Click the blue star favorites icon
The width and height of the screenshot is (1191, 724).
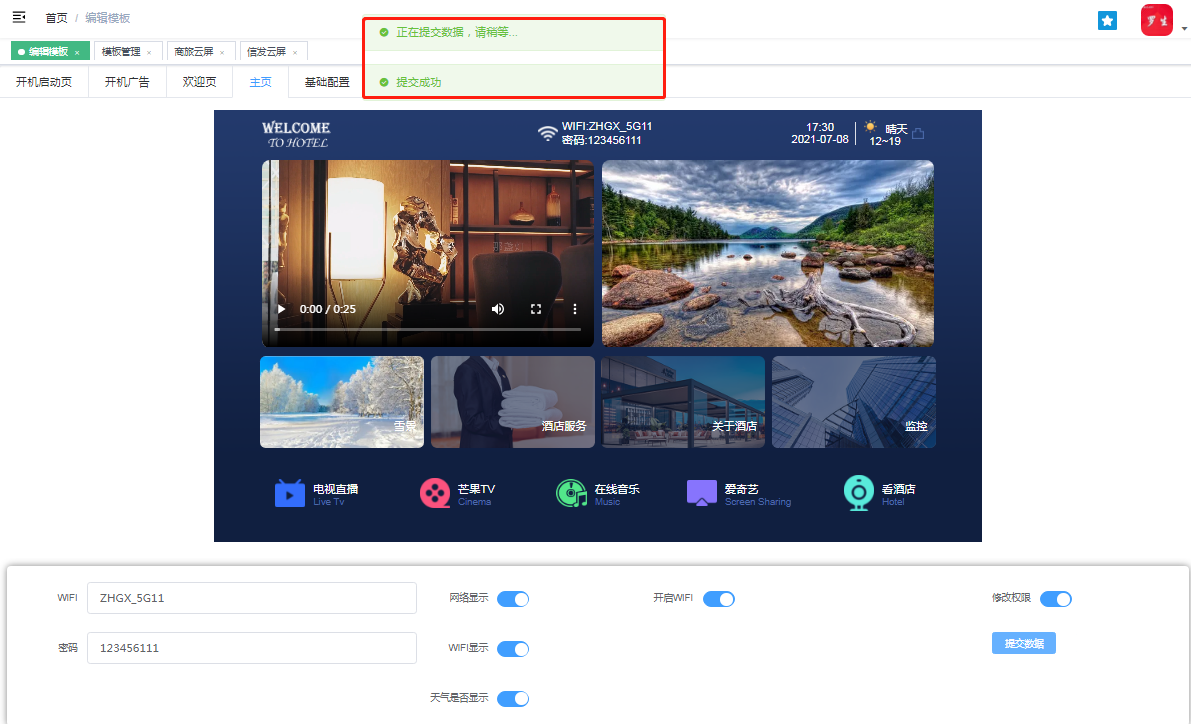click(1107, 20)
